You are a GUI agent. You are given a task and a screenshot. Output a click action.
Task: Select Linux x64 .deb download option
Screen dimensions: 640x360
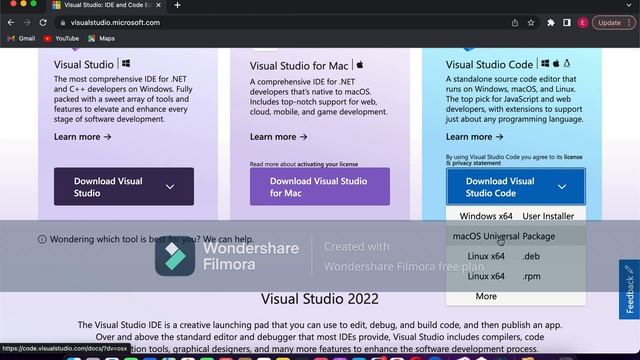click(x=516, y=256)
